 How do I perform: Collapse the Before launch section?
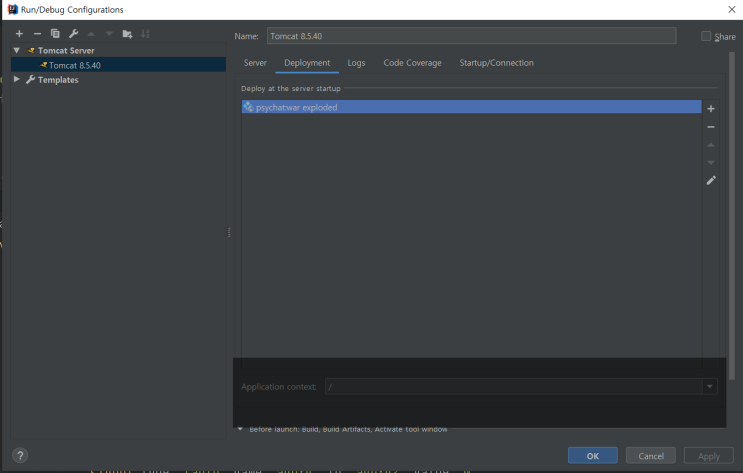(x=240, y=429)
